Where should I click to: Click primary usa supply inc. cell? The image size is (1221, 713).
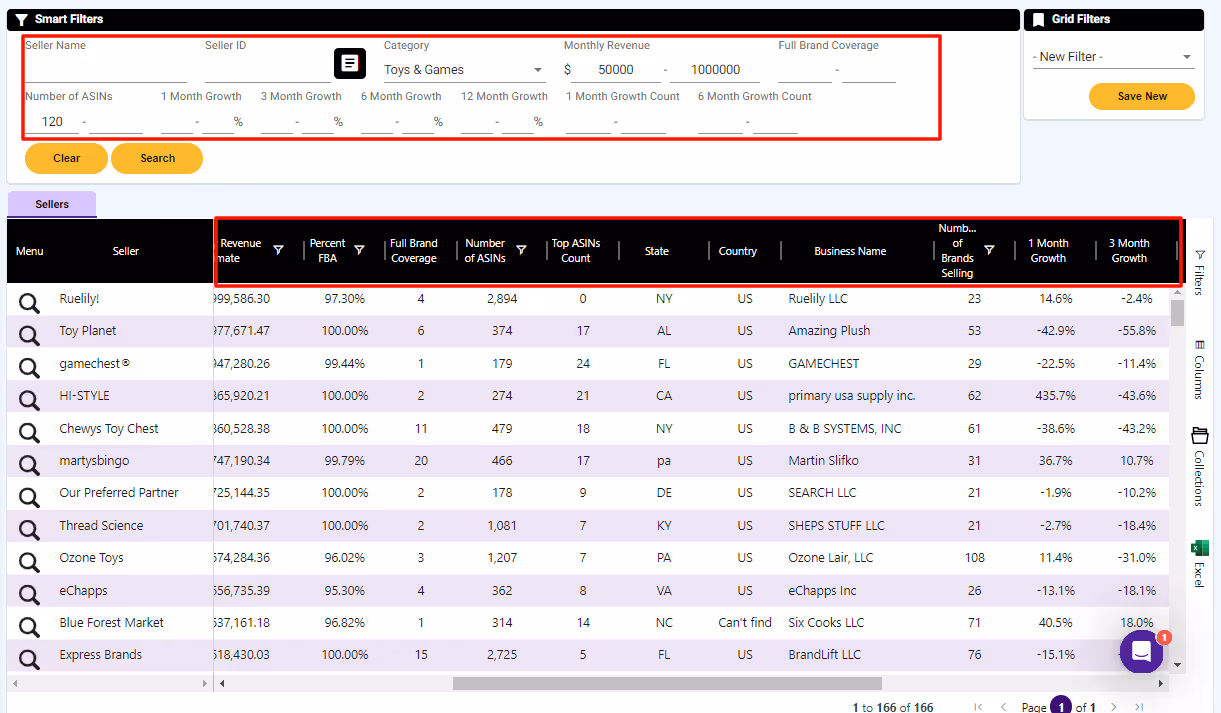click(852, 396)
